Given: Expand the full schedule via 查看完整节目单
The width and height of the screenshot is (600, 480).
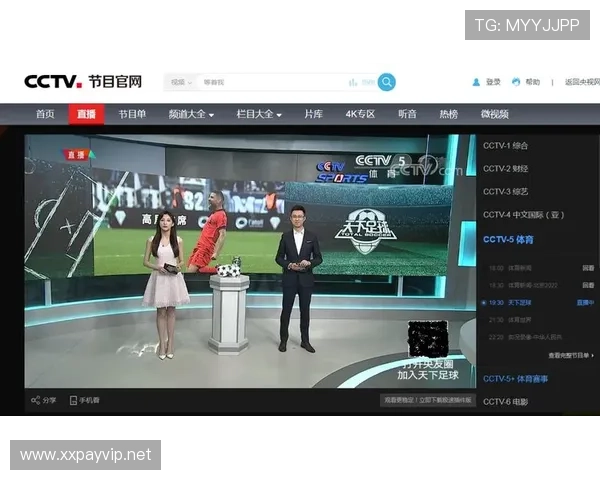Looking at the screenshot, I should [570, 355].
